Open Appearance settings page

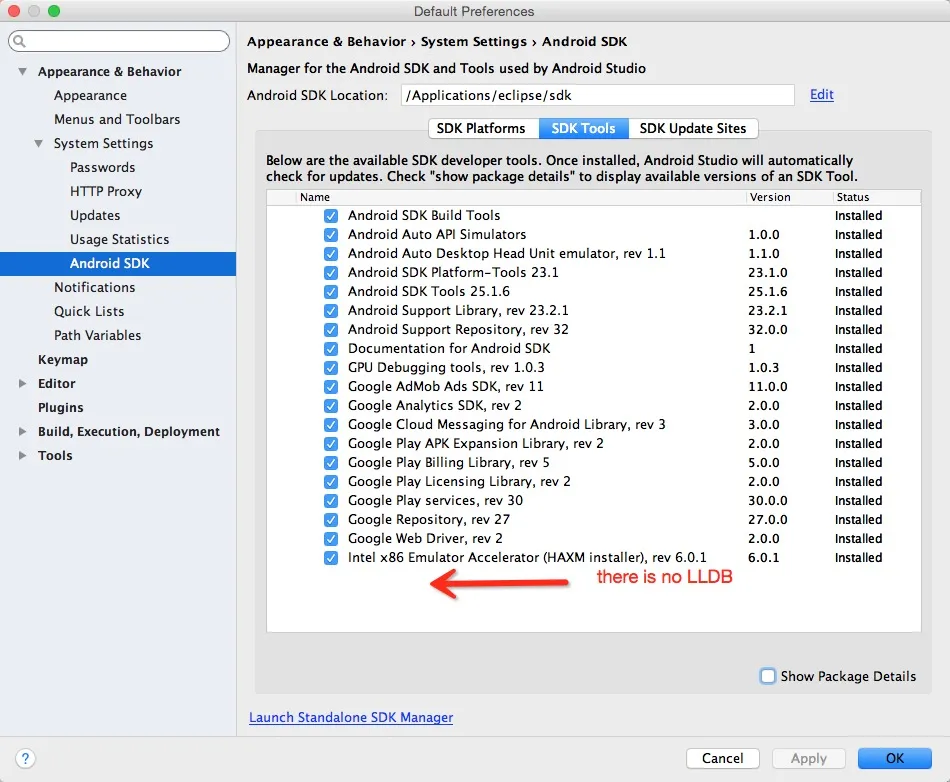point(90,96)
